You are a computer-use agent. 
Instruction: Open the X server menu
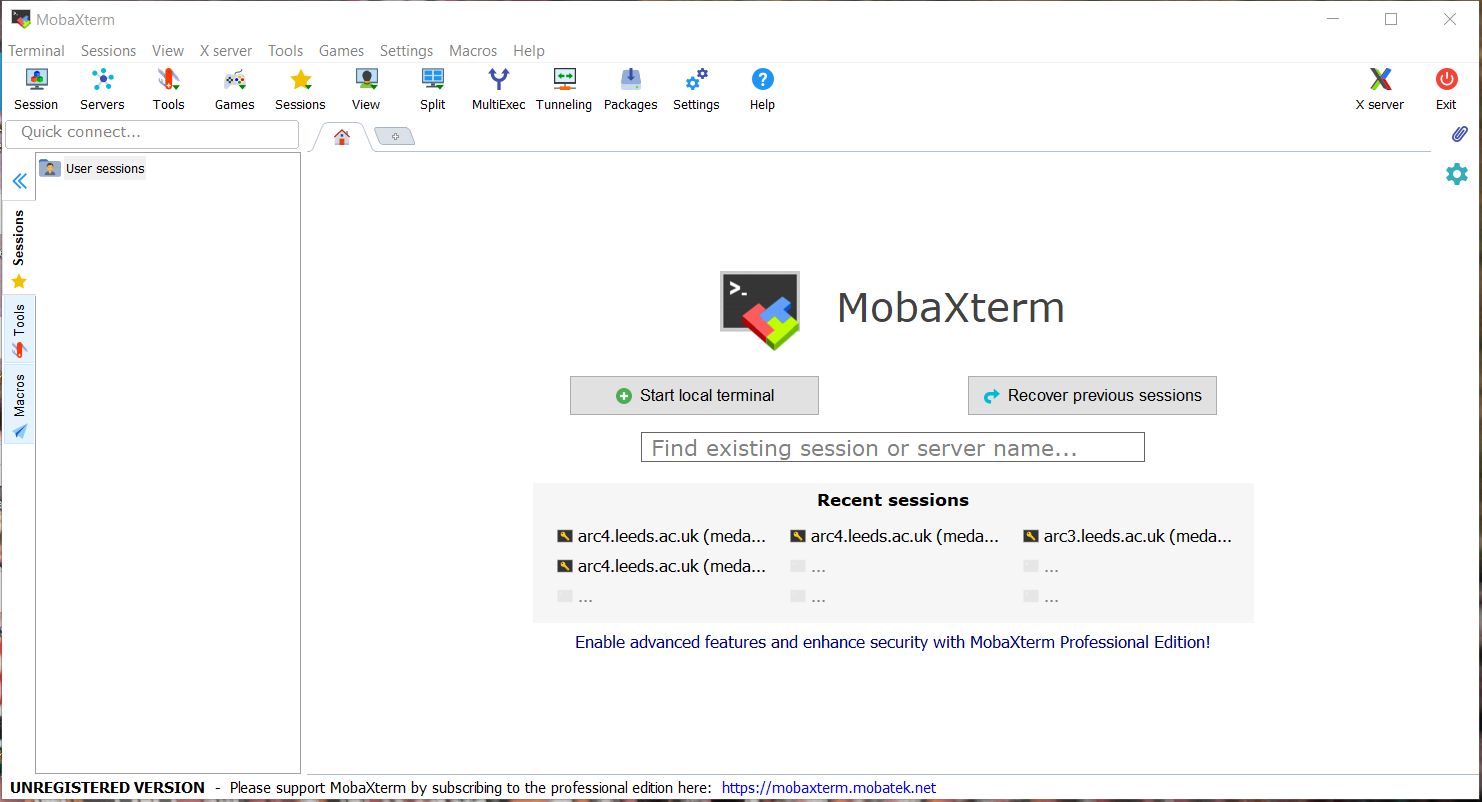point(226,51)
